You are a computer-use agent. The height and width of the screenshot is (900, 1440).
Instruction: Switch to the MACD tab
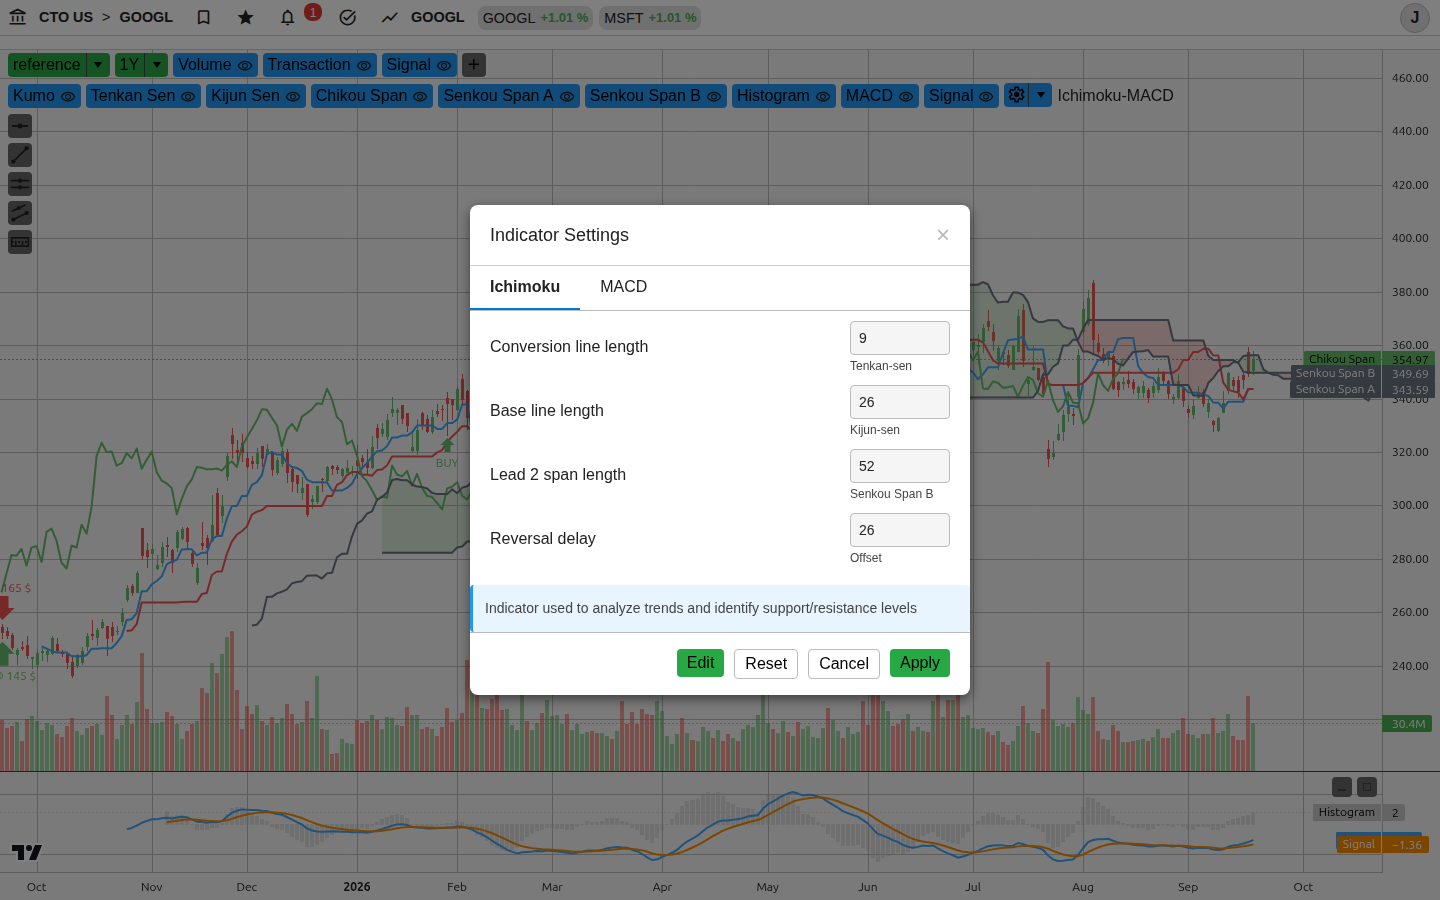(624, 287)
